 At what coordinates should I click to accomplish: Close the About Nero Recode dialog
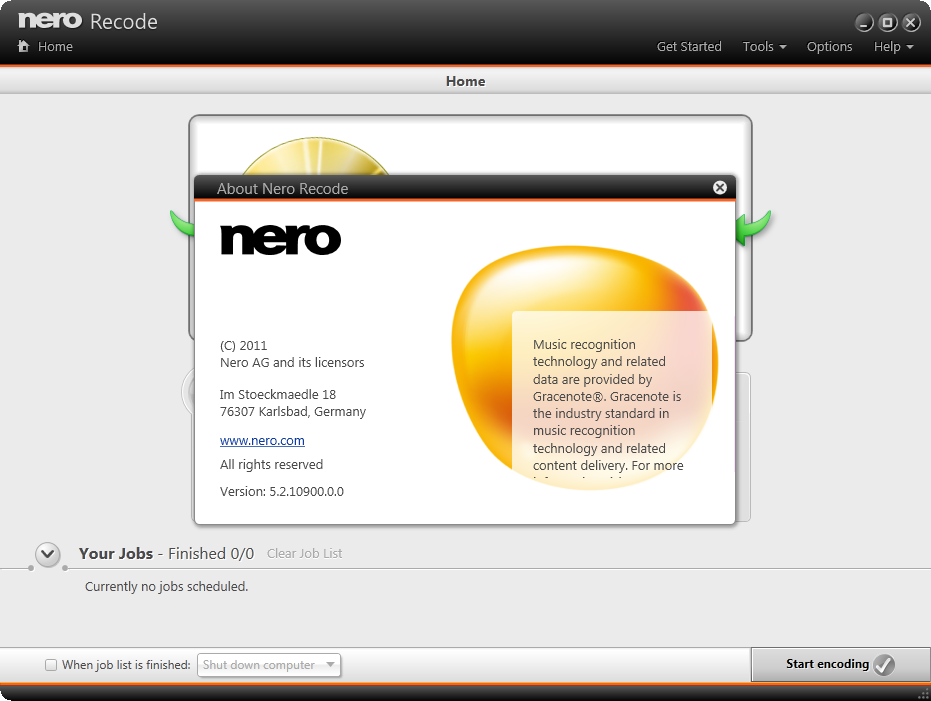point(720,188)
